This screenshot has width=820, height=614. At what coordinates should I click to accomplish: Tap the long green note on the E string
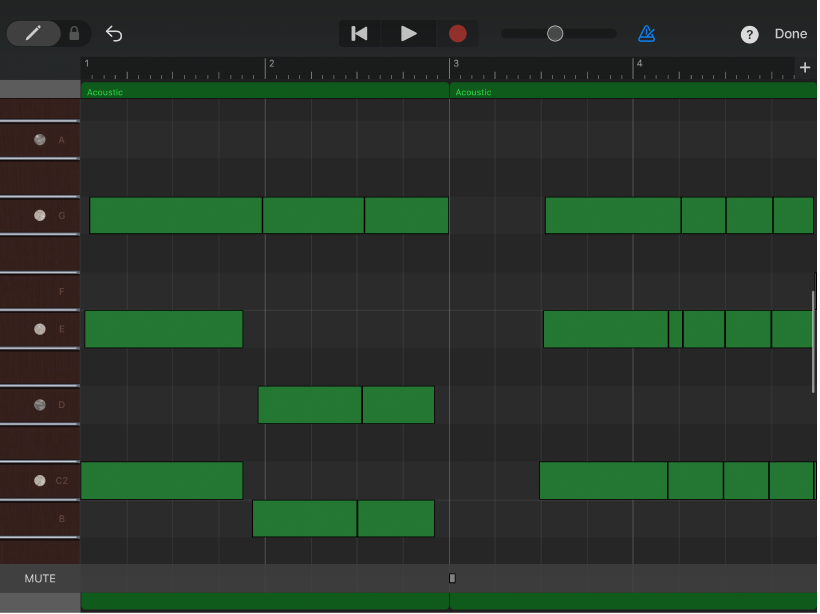163,329
